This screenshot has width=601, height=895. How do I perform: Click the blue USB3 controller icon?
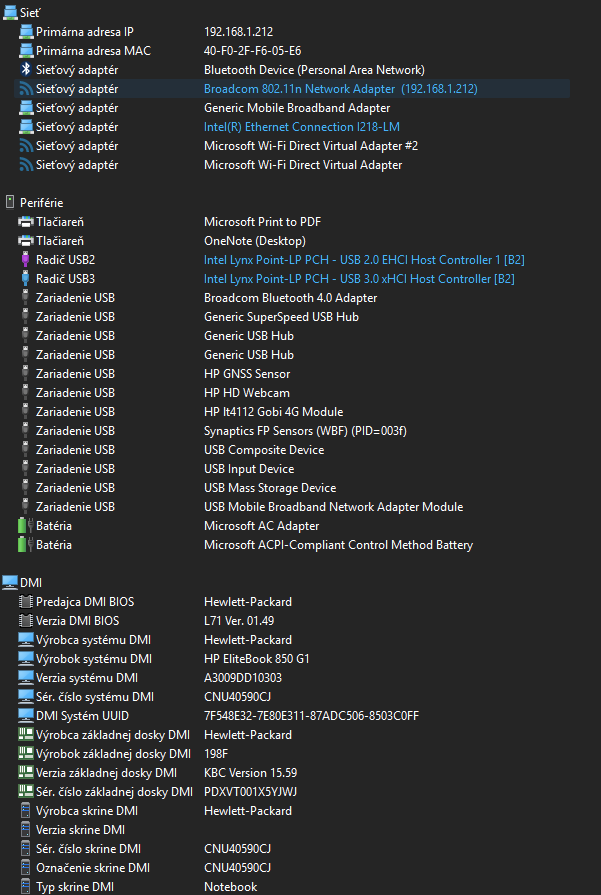pyautogui.click(x=25, y=279)
